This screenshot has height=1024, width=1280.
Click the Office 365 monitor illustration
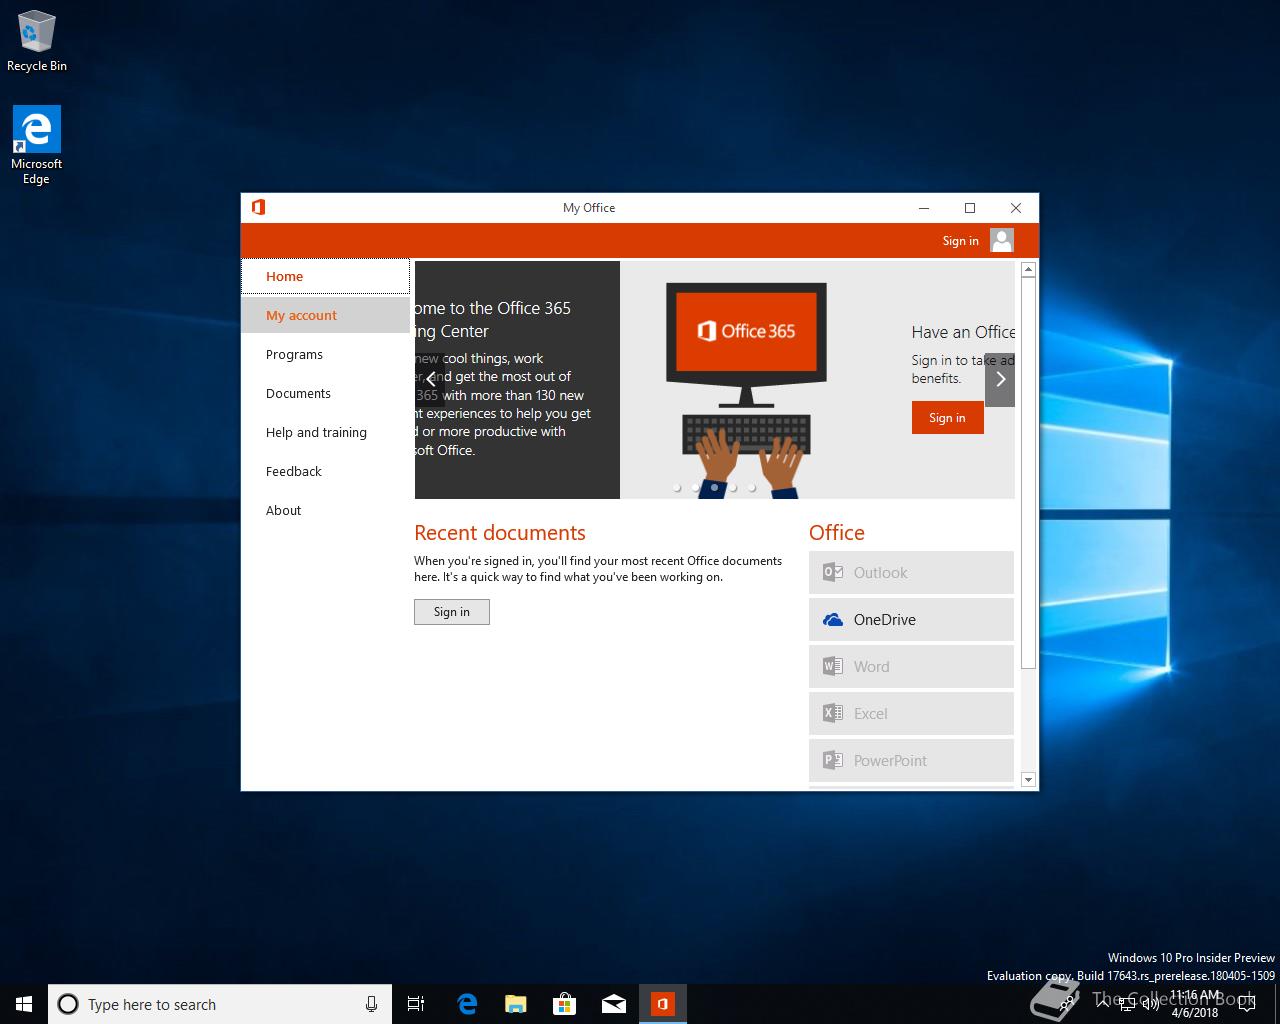pos(746,343)
